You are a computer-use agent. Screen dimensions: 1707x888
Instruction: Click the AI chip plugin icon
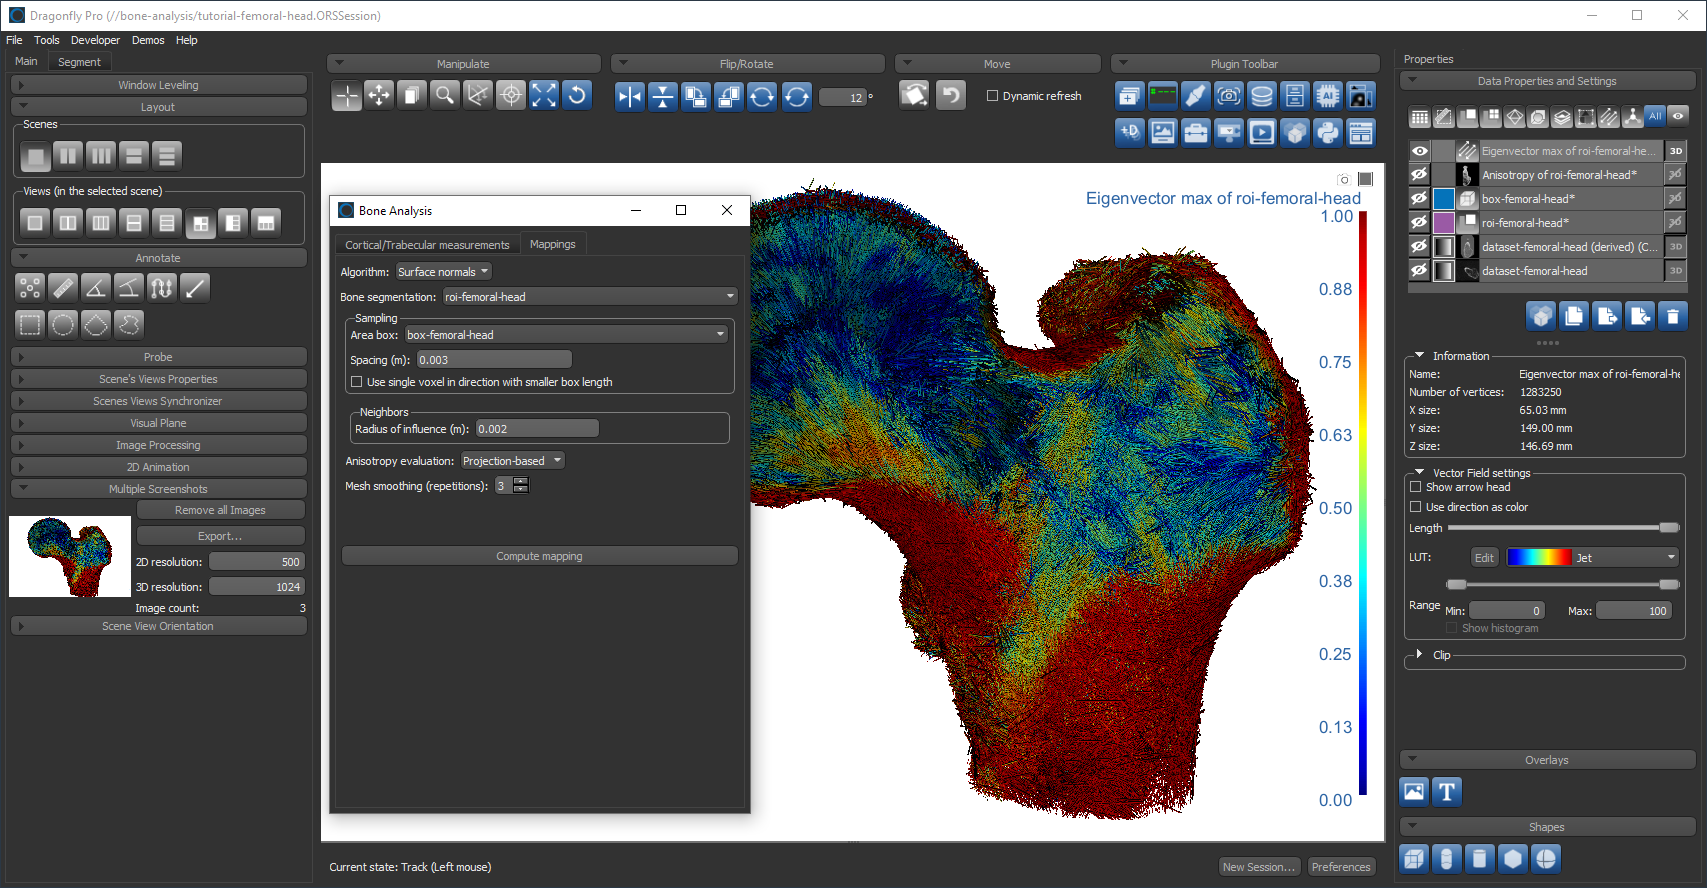(1328, 96)
